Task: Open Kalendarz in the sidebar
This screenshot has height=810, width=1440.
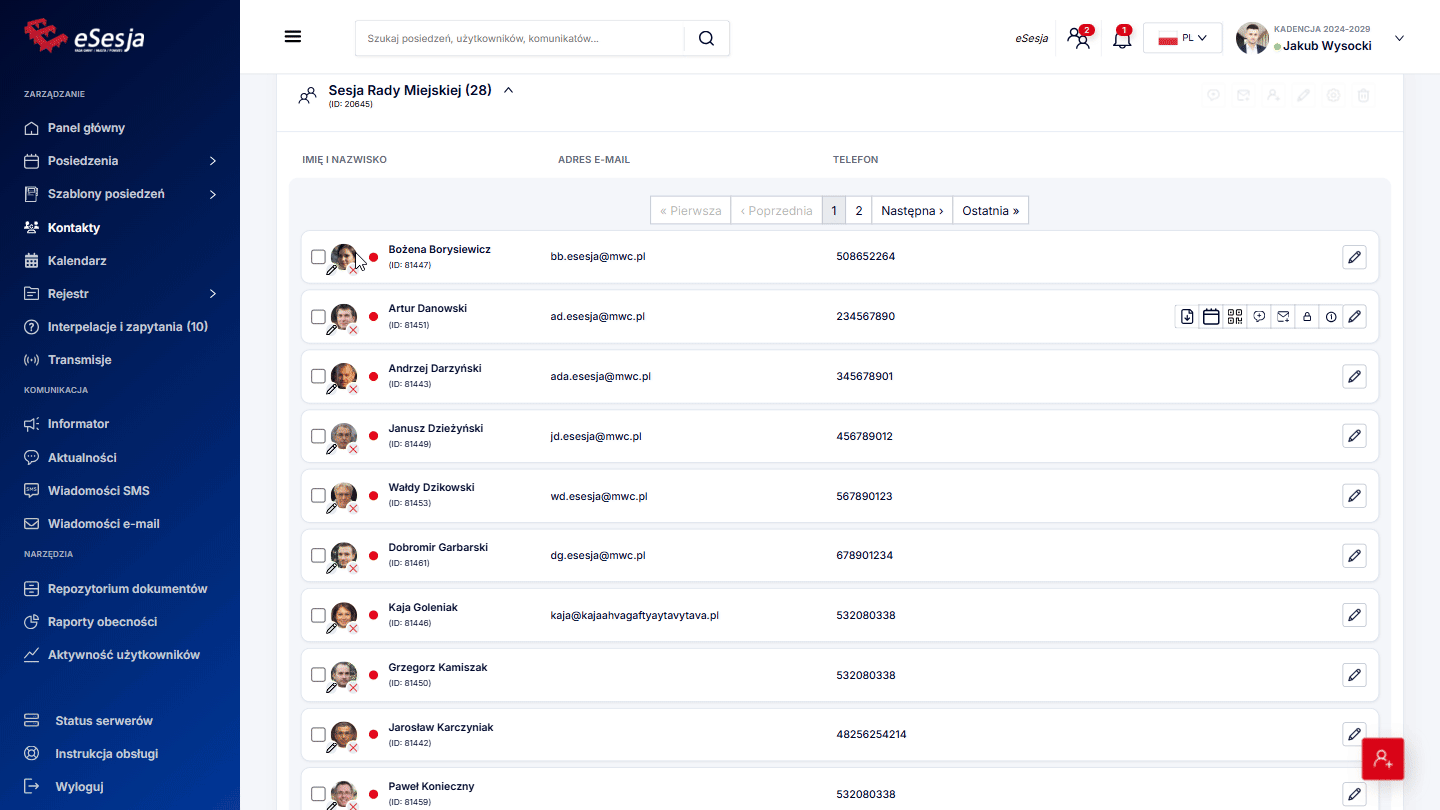Action: pos(77,261)
